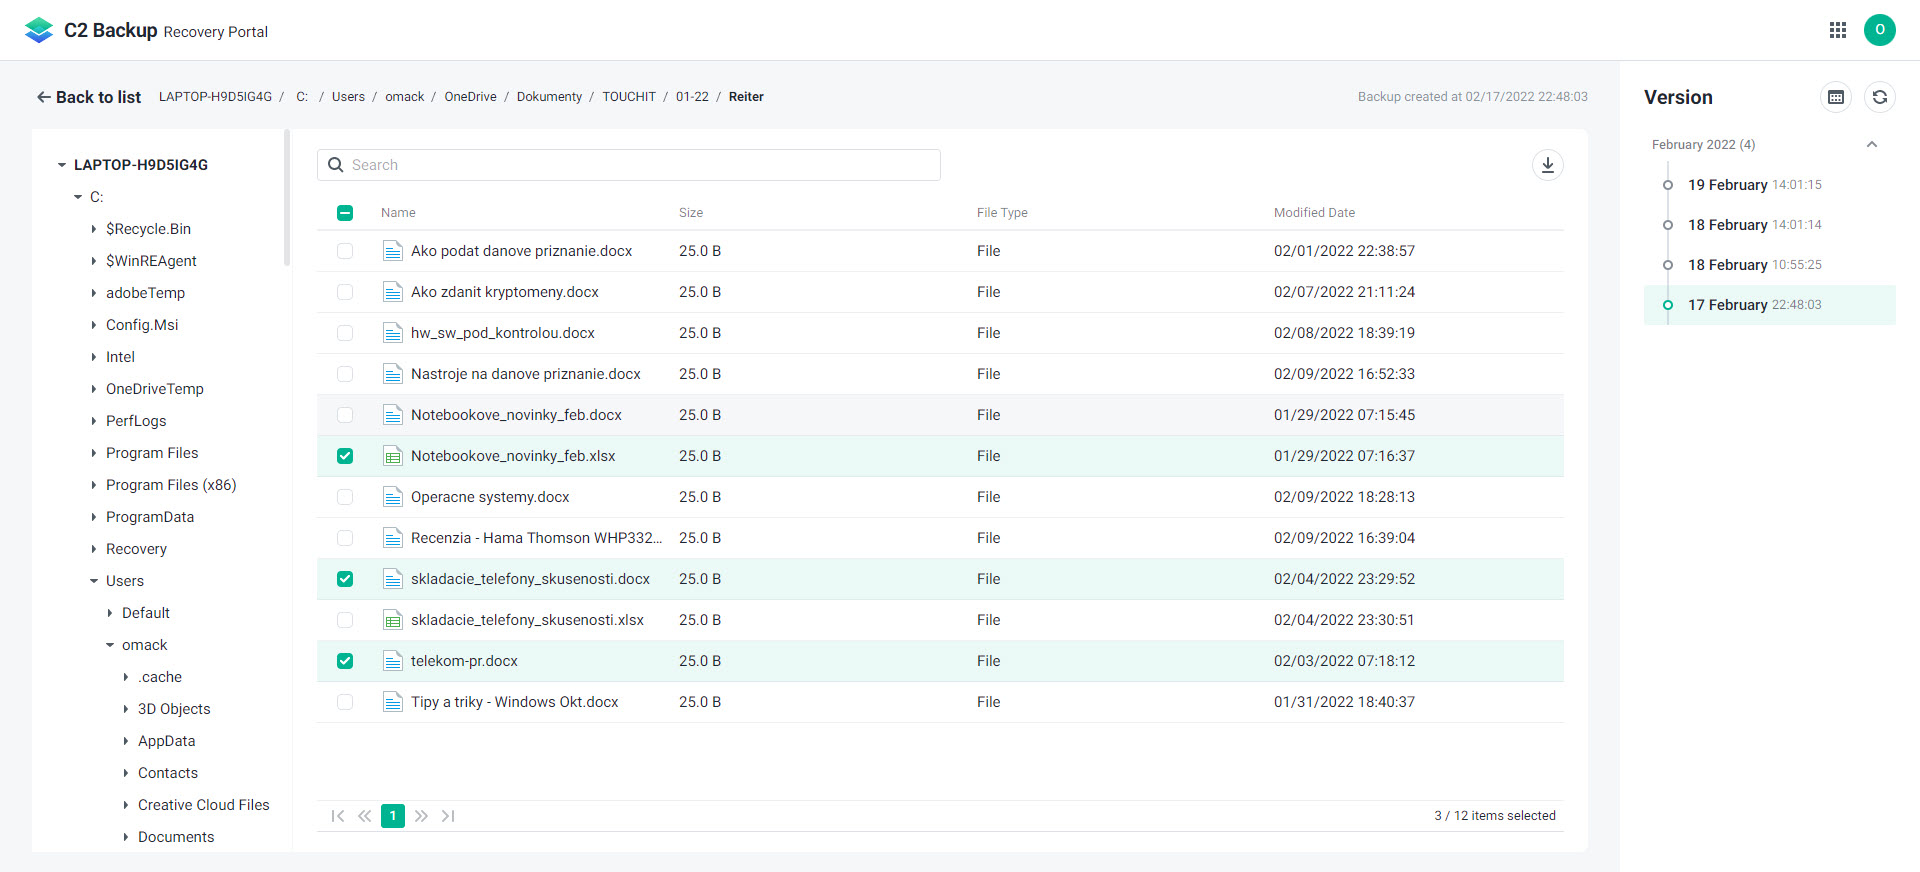
Task: Navigate to TOUCHIT in breadcrumb path
Action: (628, 97)
